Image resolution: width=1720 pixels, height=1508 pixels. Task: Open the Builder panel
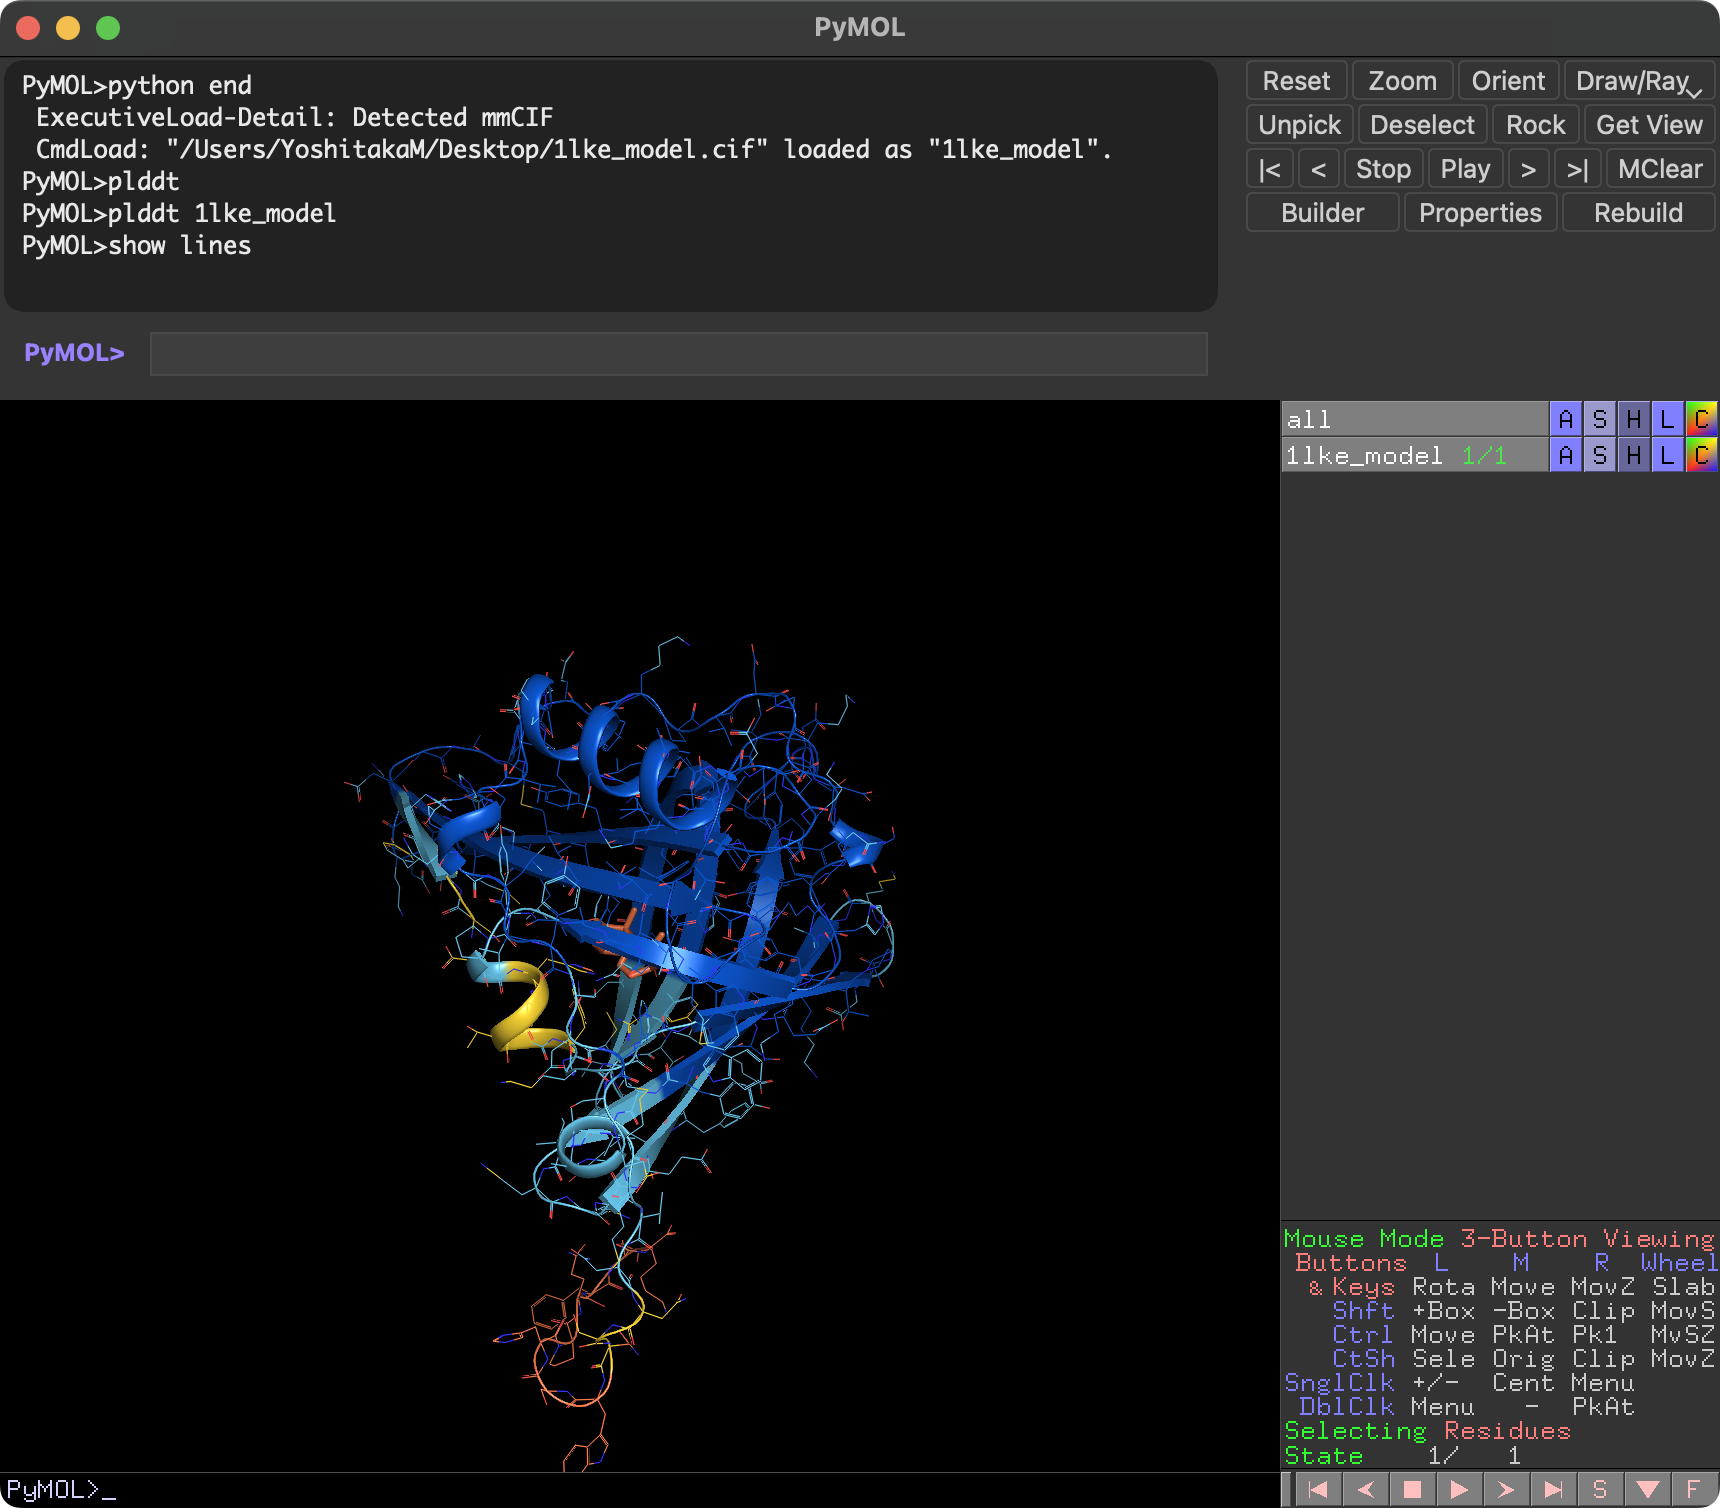coord(1322,212)
